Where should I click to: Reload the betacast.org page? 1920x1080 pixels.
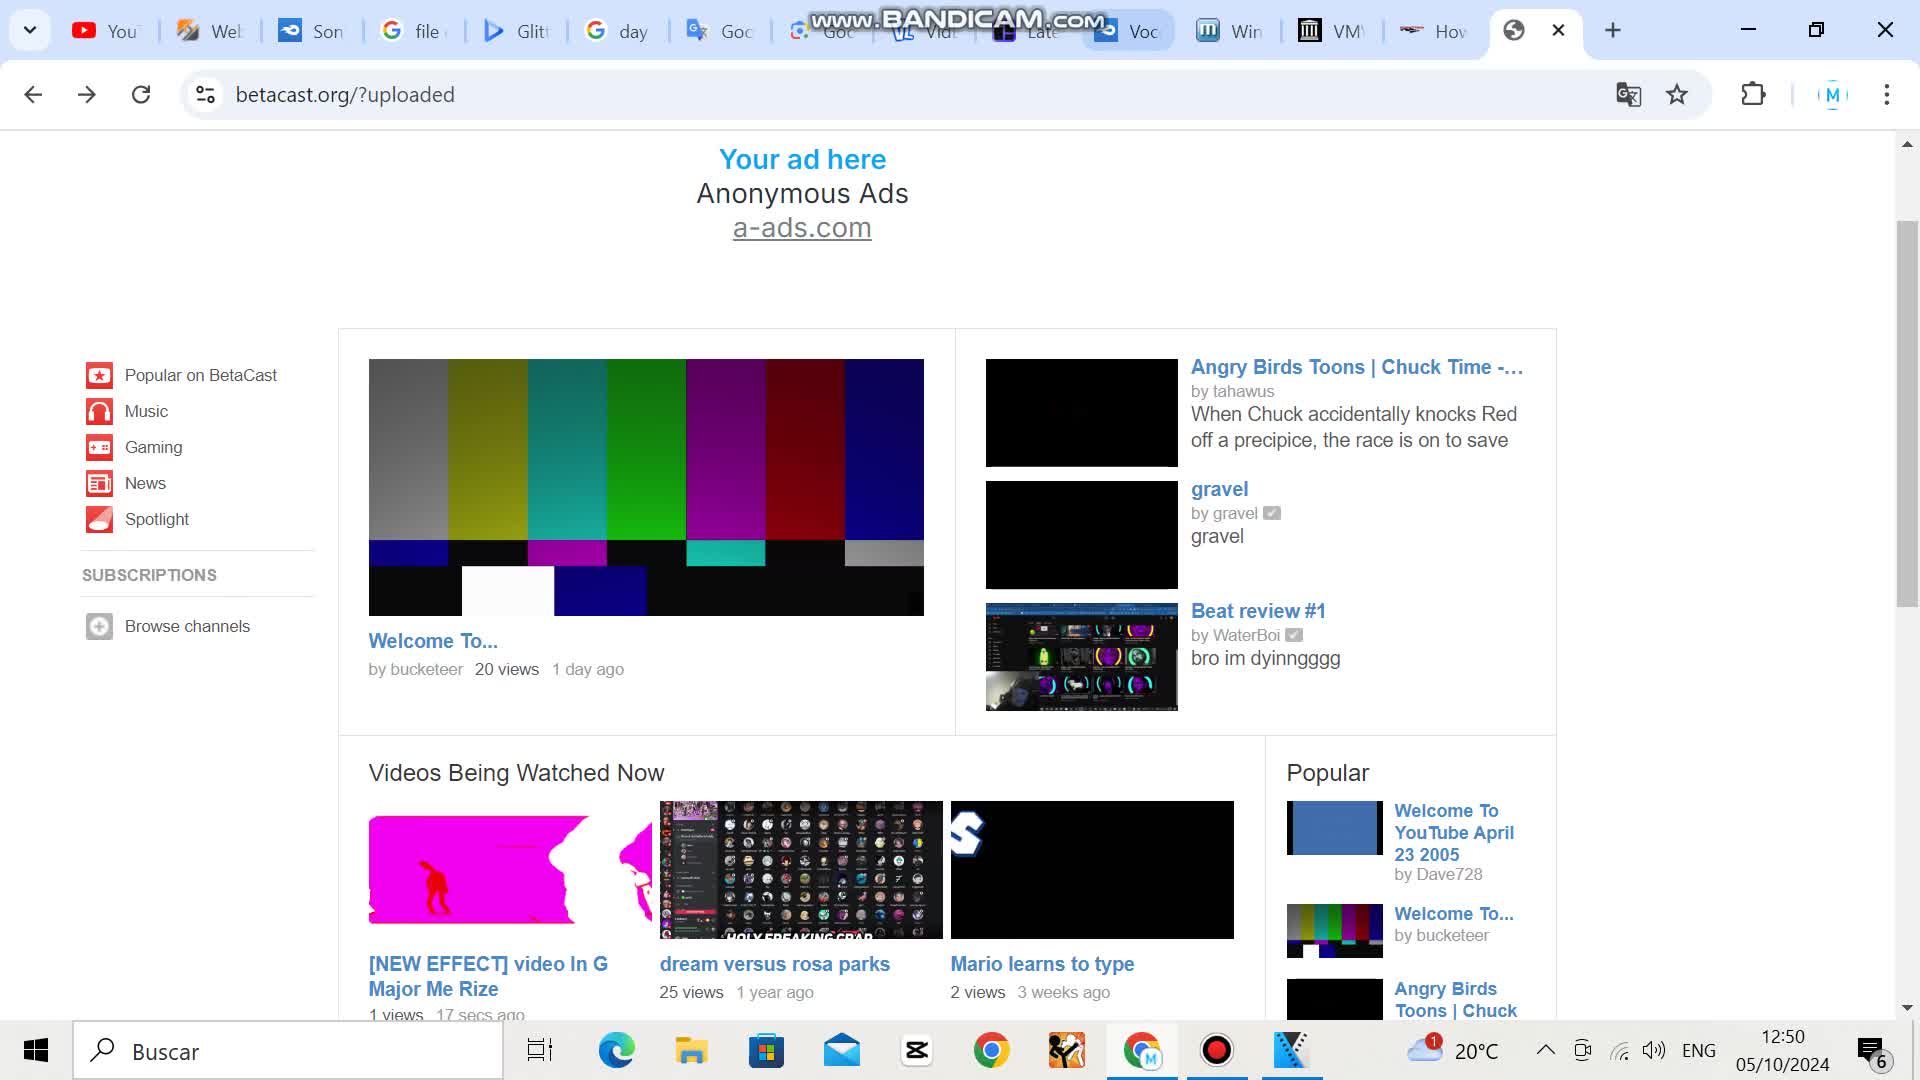tap(141, 94)
